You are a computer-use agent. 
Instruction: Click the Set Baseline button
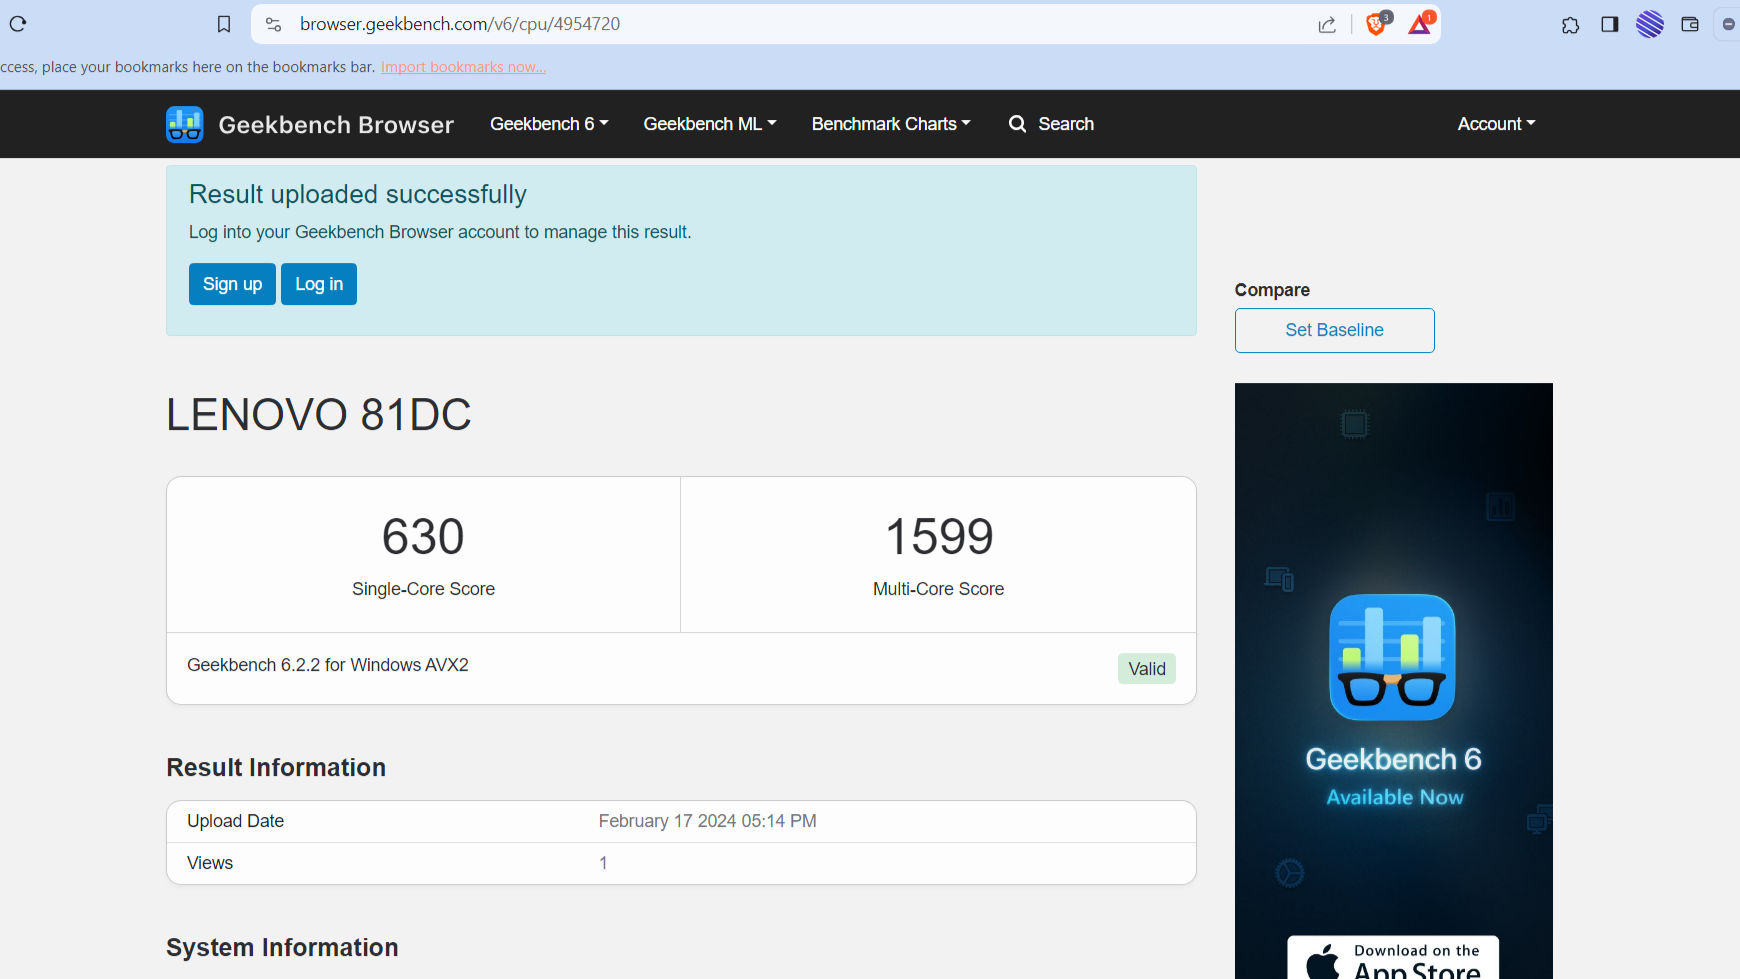[x=1334, y=330]
